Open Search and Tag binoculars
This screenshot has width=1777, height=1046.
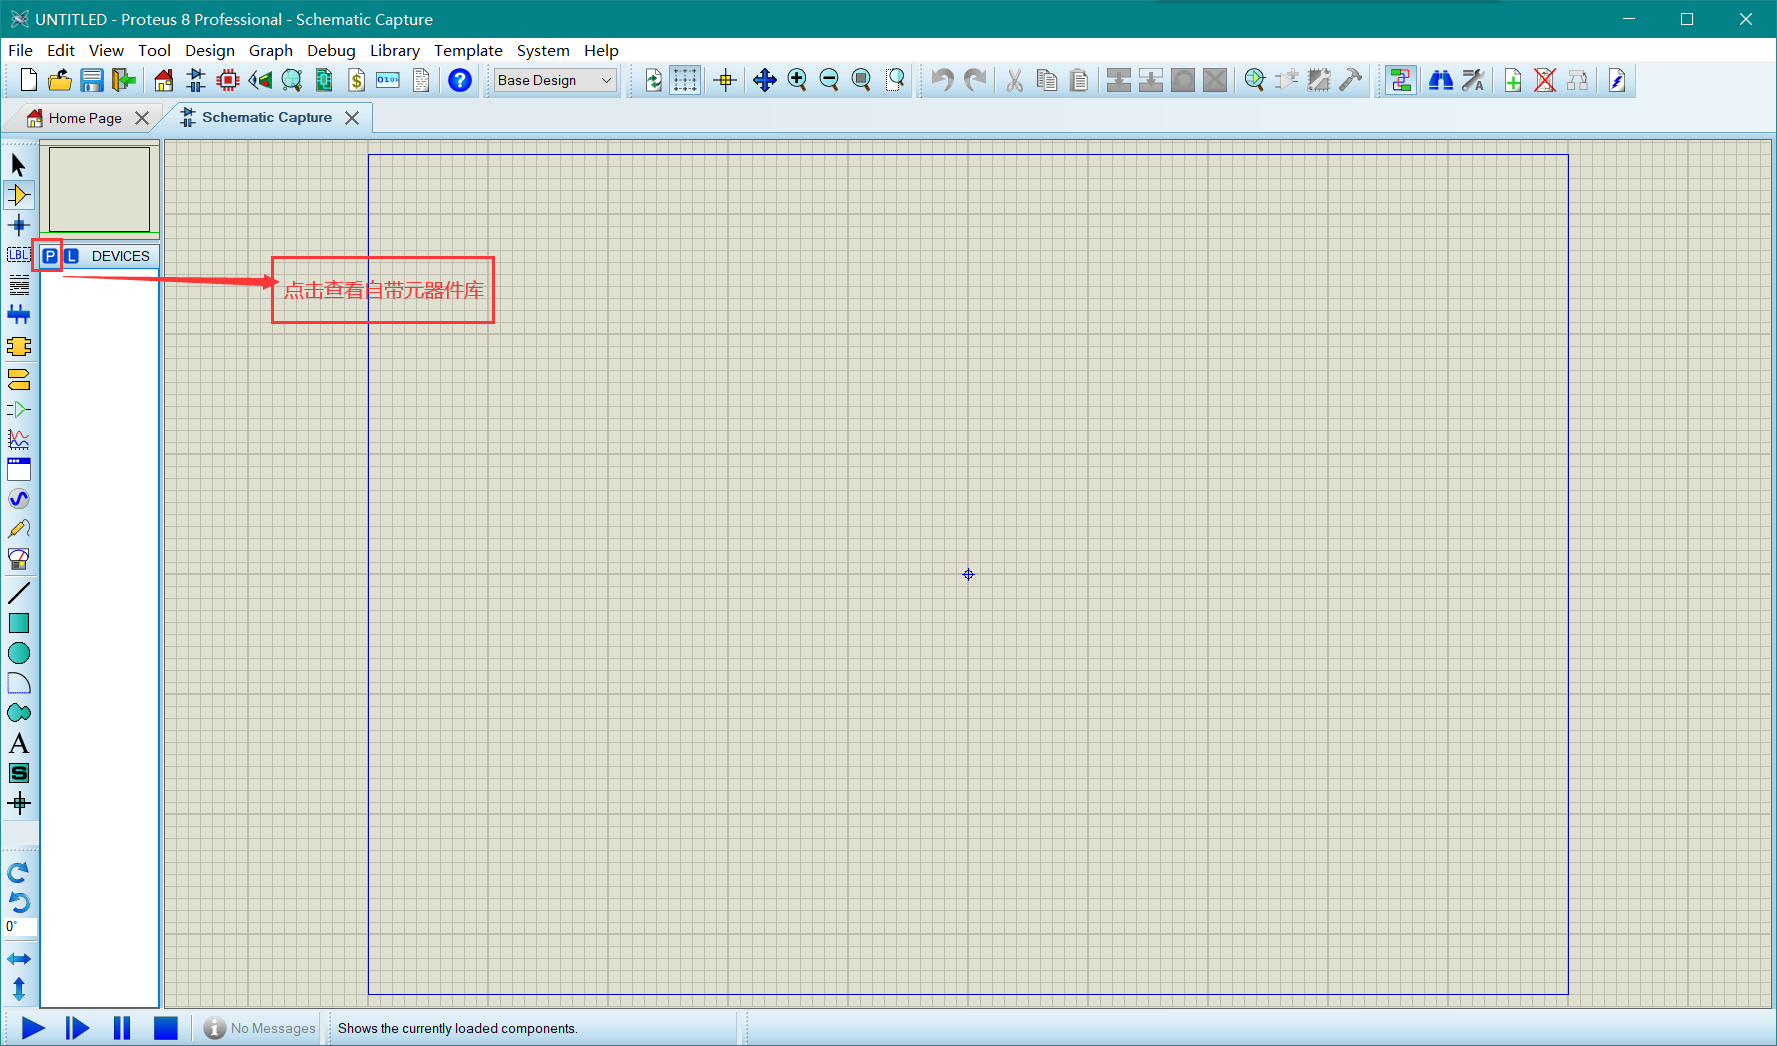(x=1441, y=80)
